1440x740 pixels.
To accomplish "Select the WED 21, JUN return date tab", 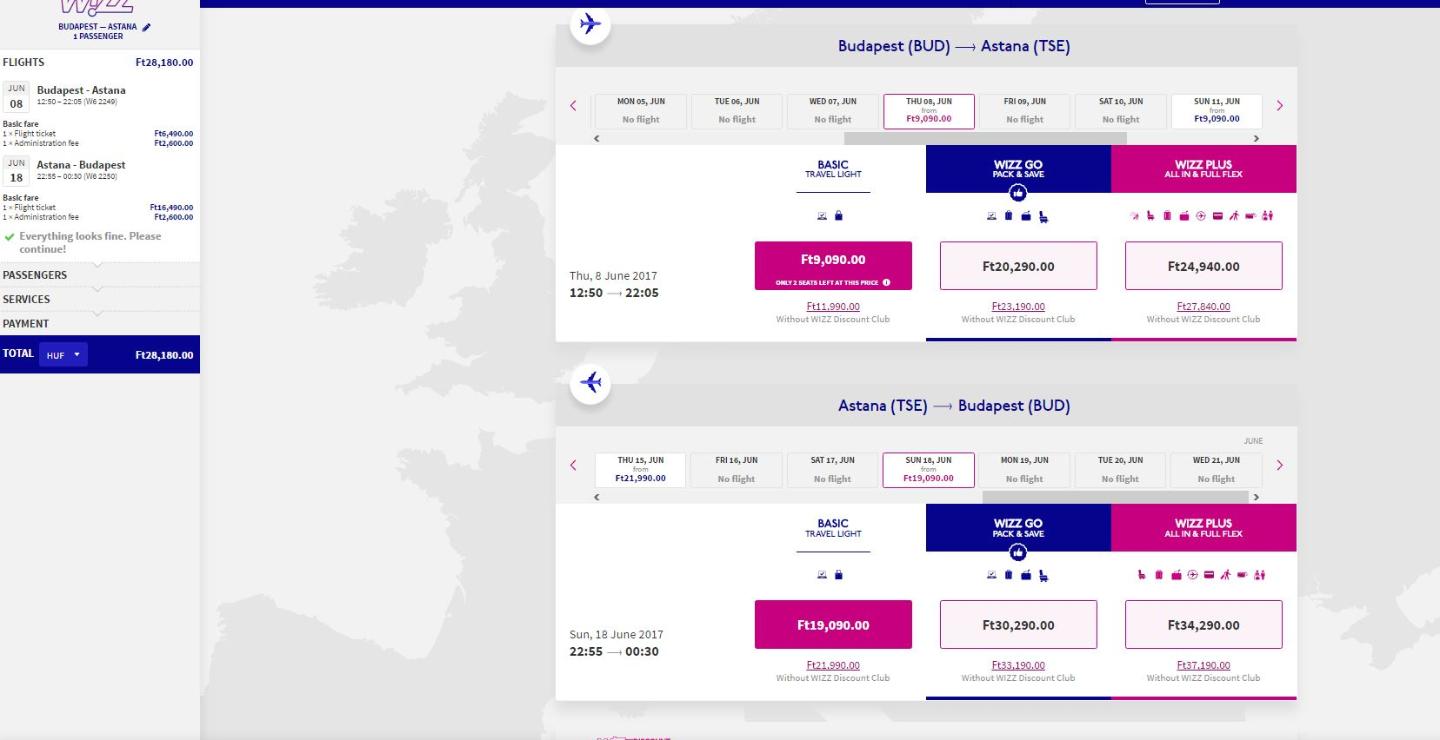I will (1216, 470).
